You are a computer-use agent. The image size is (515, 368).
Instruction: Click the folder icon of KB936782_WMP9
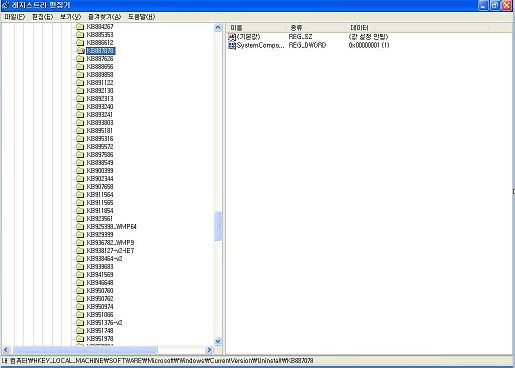(x=80, y=243)
